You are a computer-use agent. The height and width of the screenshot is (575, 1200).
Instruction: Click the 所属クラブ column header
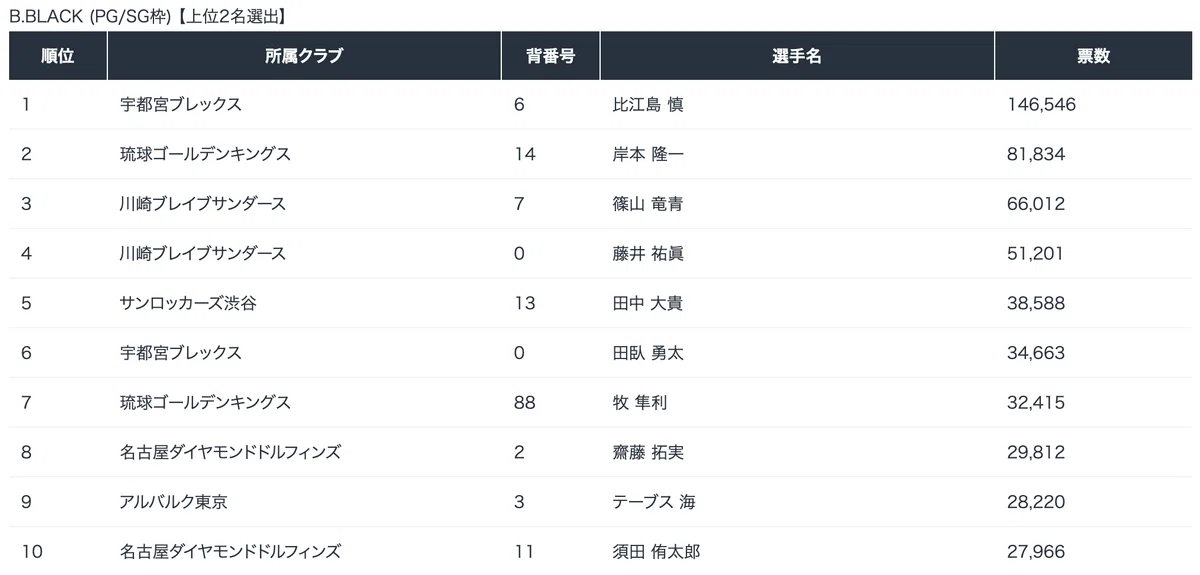tap(304, 56)
